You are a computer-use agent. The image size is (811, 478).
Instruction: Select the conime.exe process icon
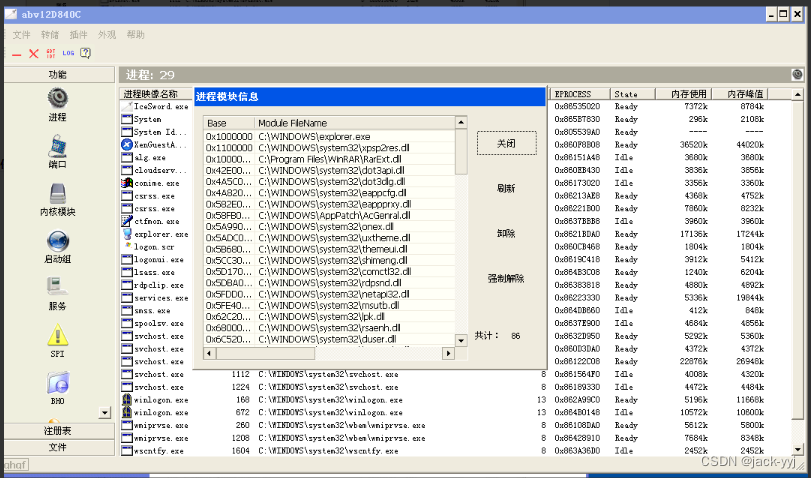click(x=127, y=183)
